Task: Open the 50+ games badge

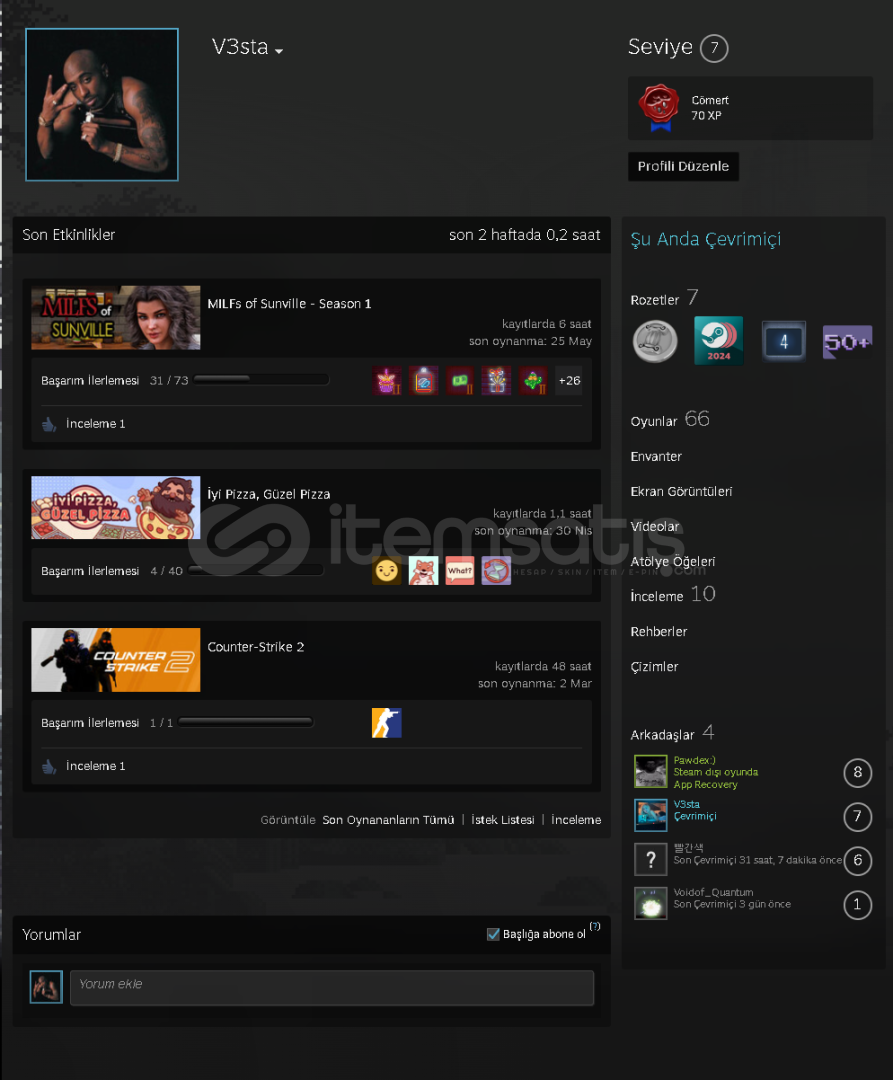Action: point(848,342)
